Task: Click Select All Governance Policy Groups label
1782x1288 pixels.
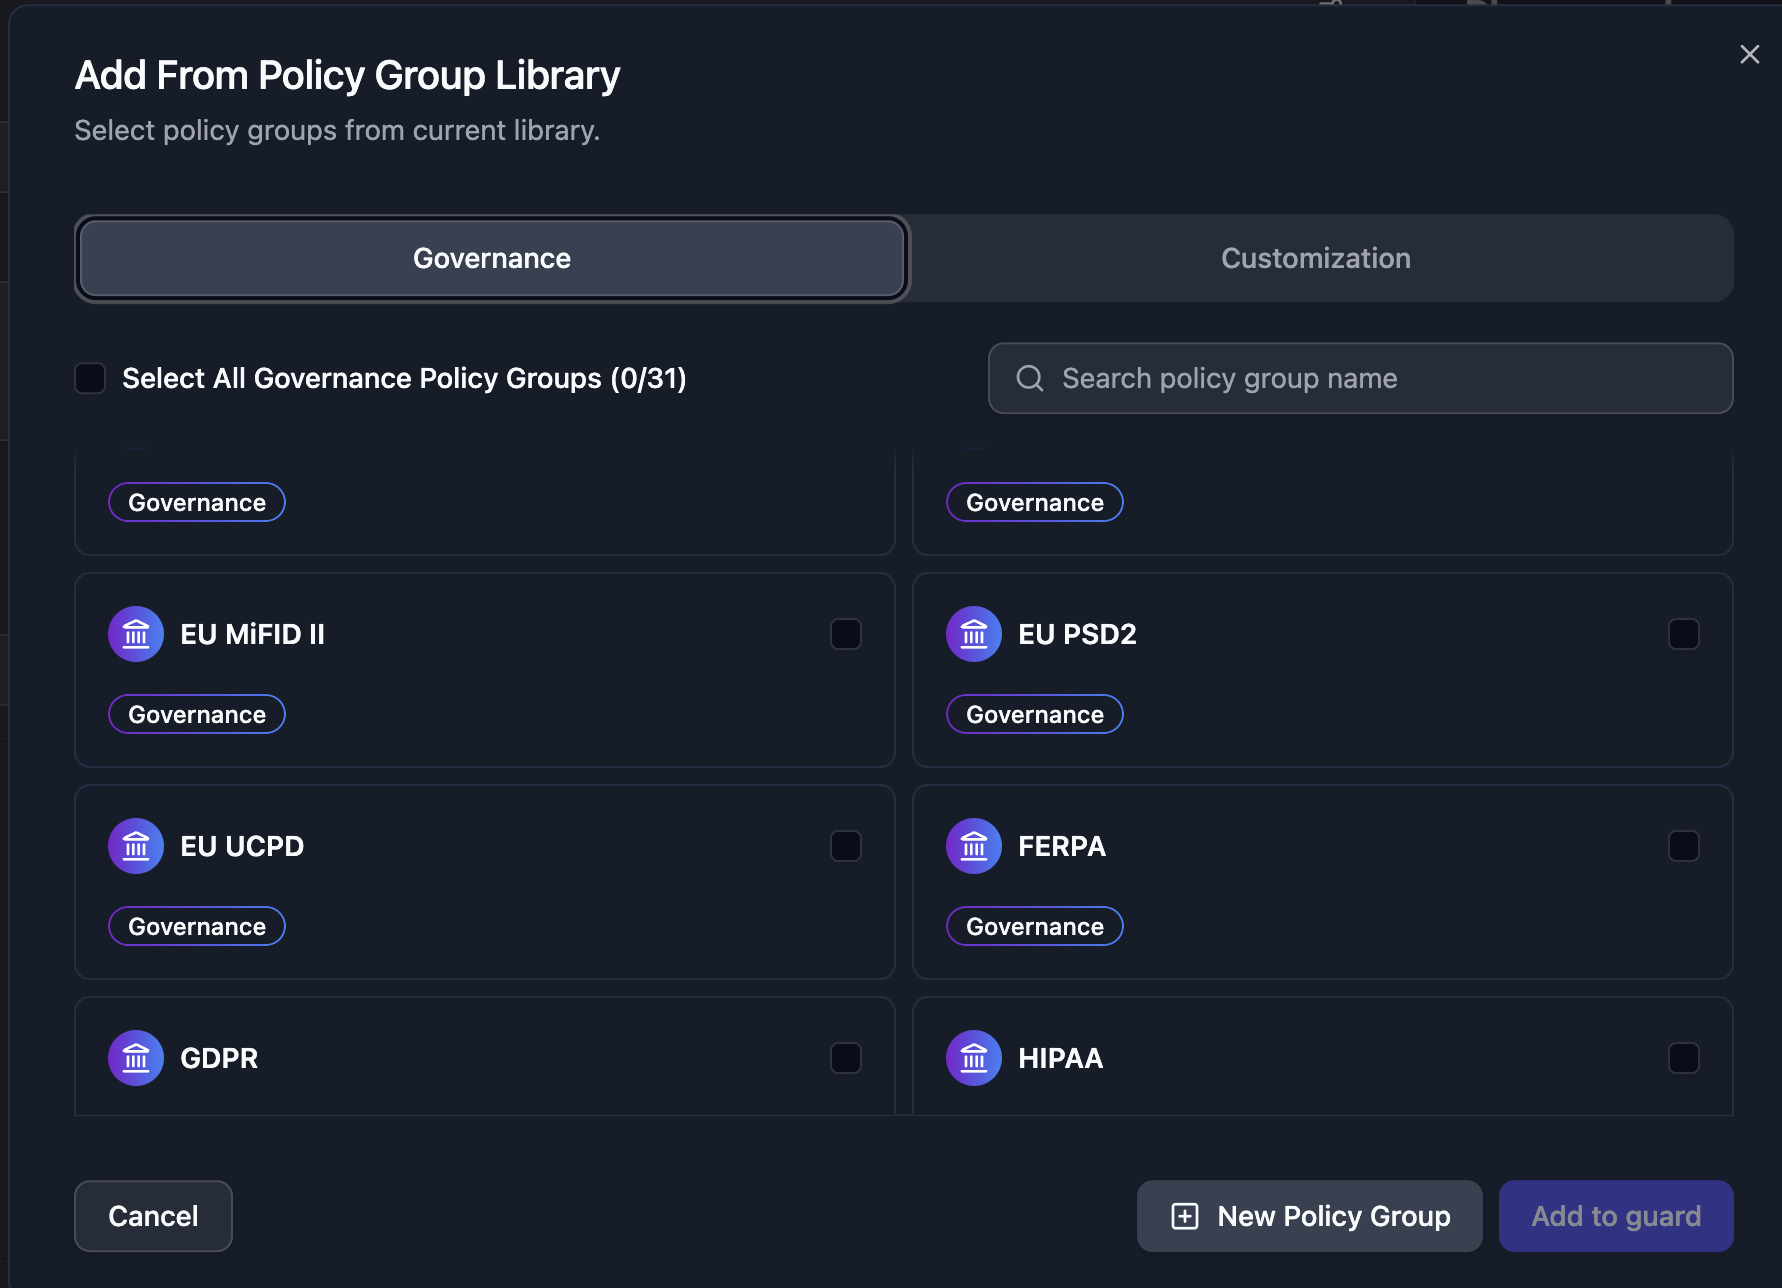Action: pyautogui.click(x=404, y=378)
